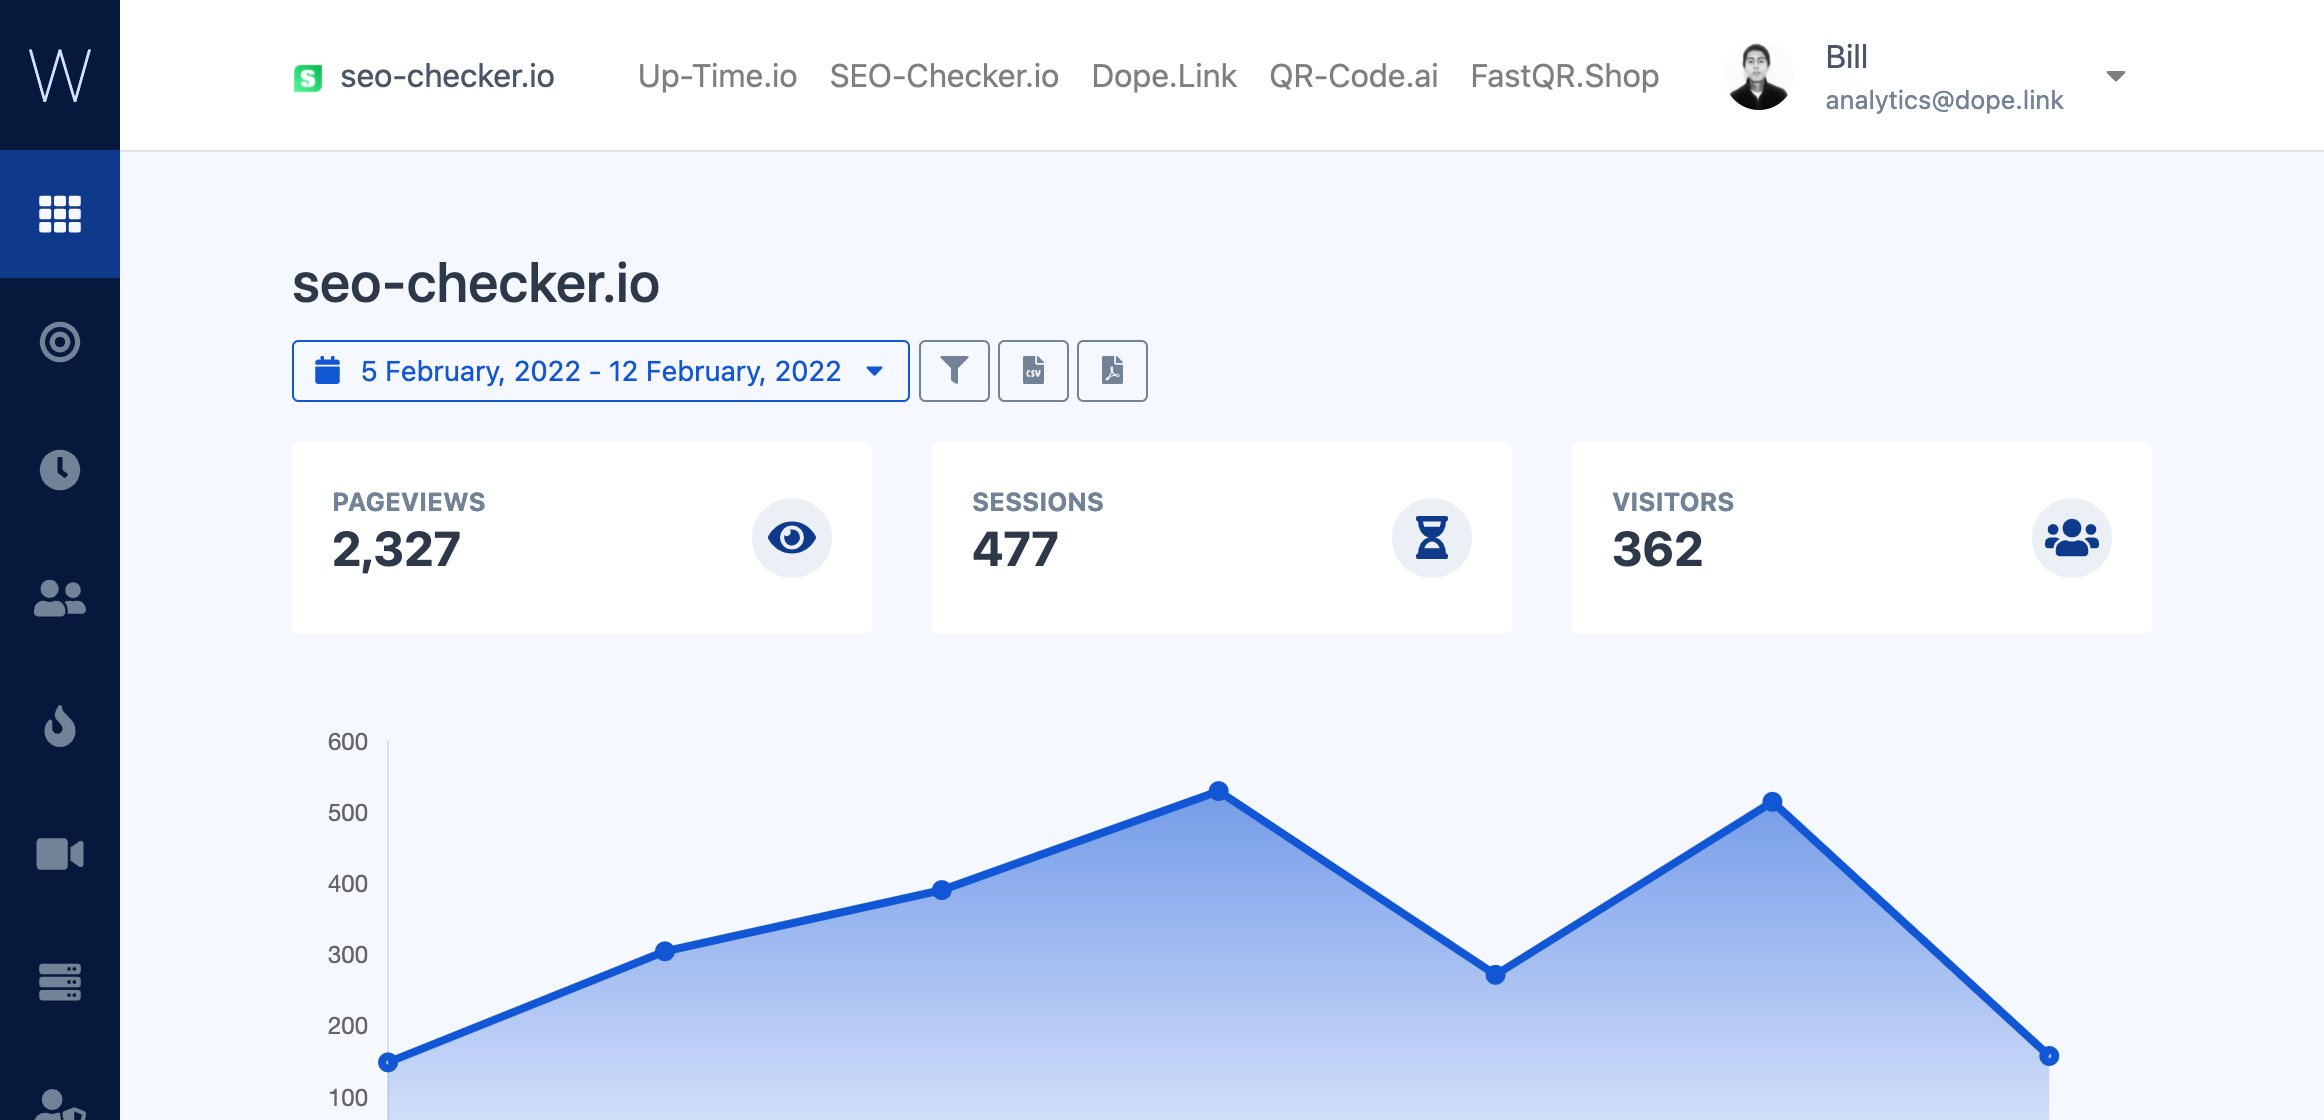Open filters using the funnel icon
2324x1120 pixels.
[954, 371]
